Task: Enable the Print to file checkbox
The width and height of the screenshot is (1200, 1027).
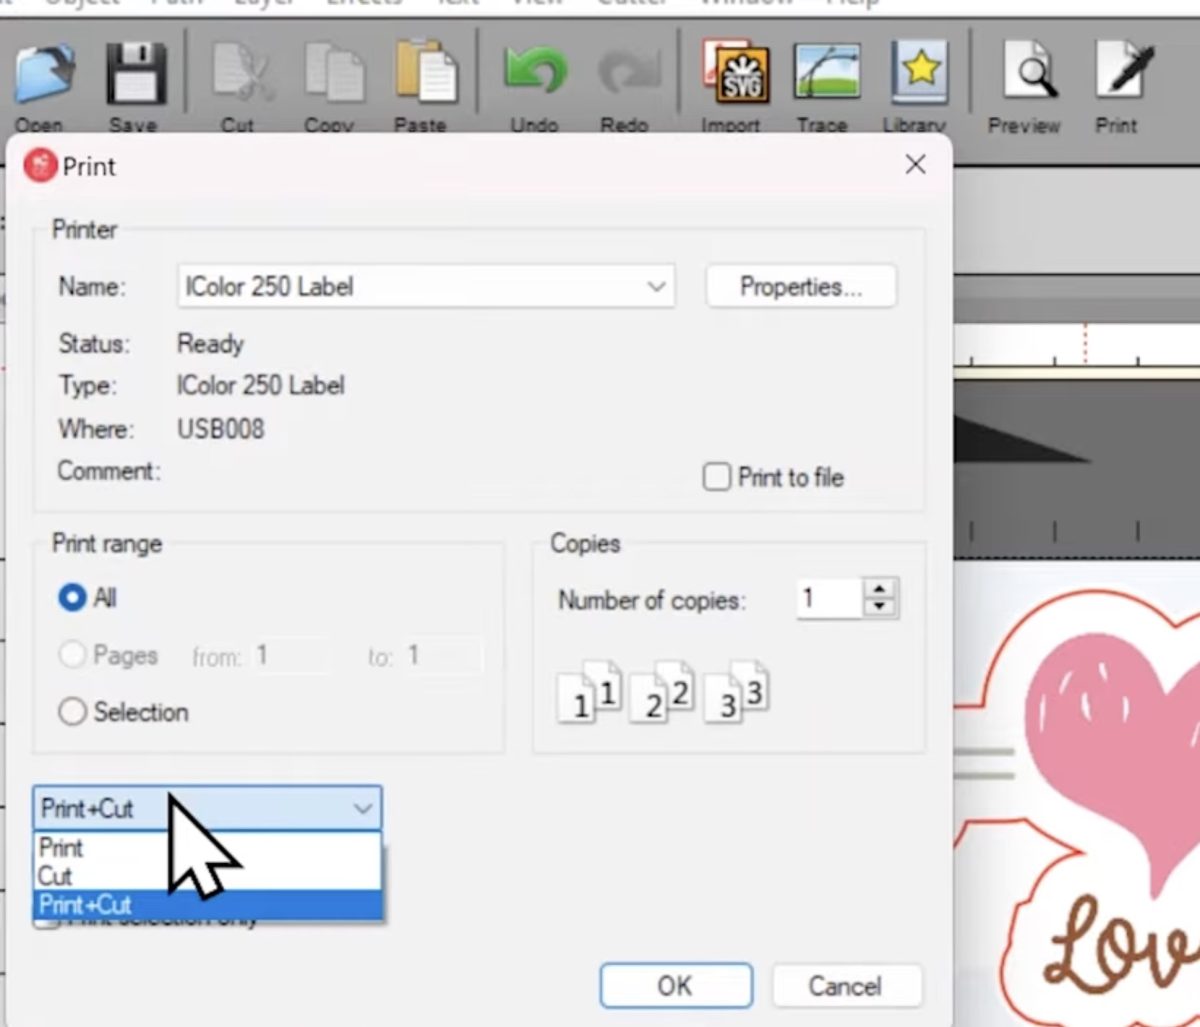Action: coord(717,477)
